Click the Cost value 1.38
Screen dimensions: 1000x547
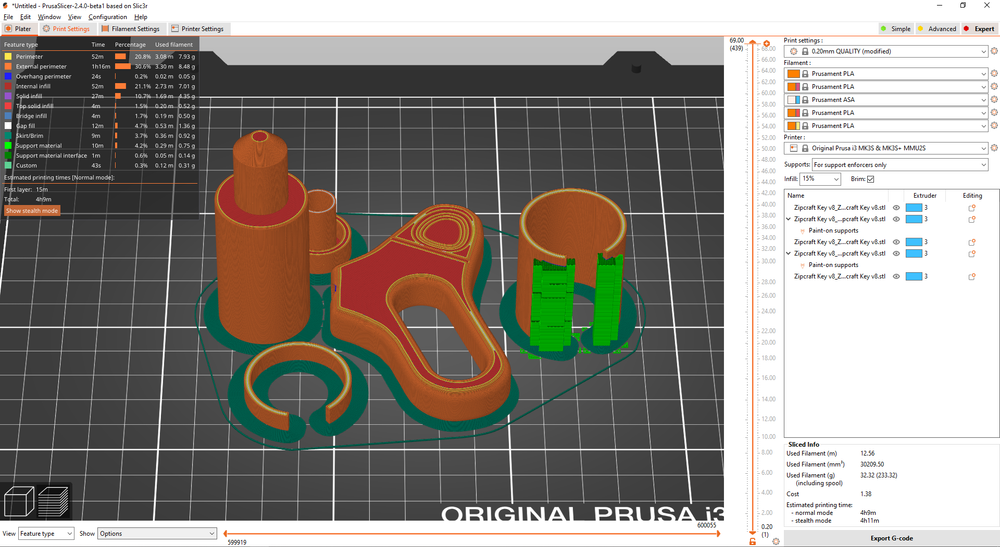click(x=865, y=494)
